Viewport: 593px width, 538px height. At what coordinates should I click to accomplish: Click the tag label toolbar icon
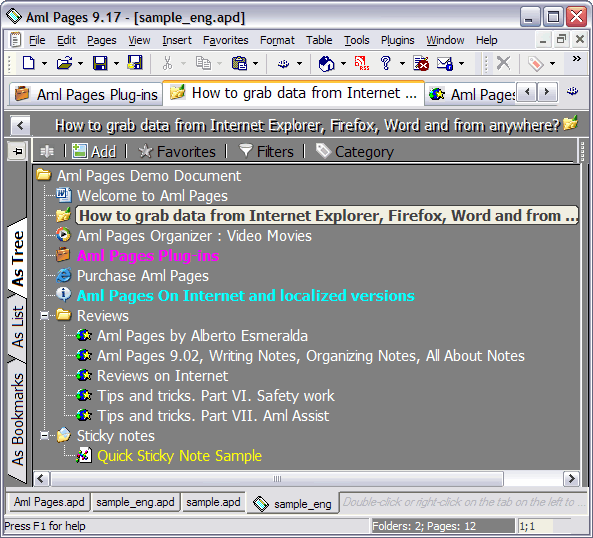536,63
